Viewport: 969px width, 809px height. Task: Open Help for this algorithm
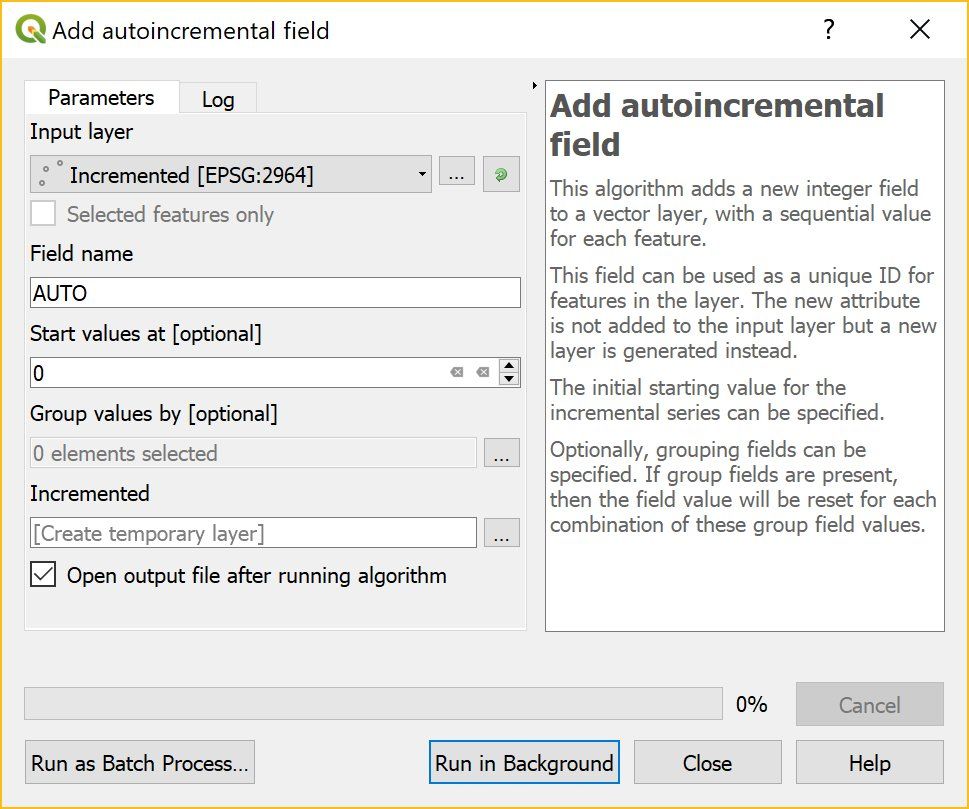point(870,762)
